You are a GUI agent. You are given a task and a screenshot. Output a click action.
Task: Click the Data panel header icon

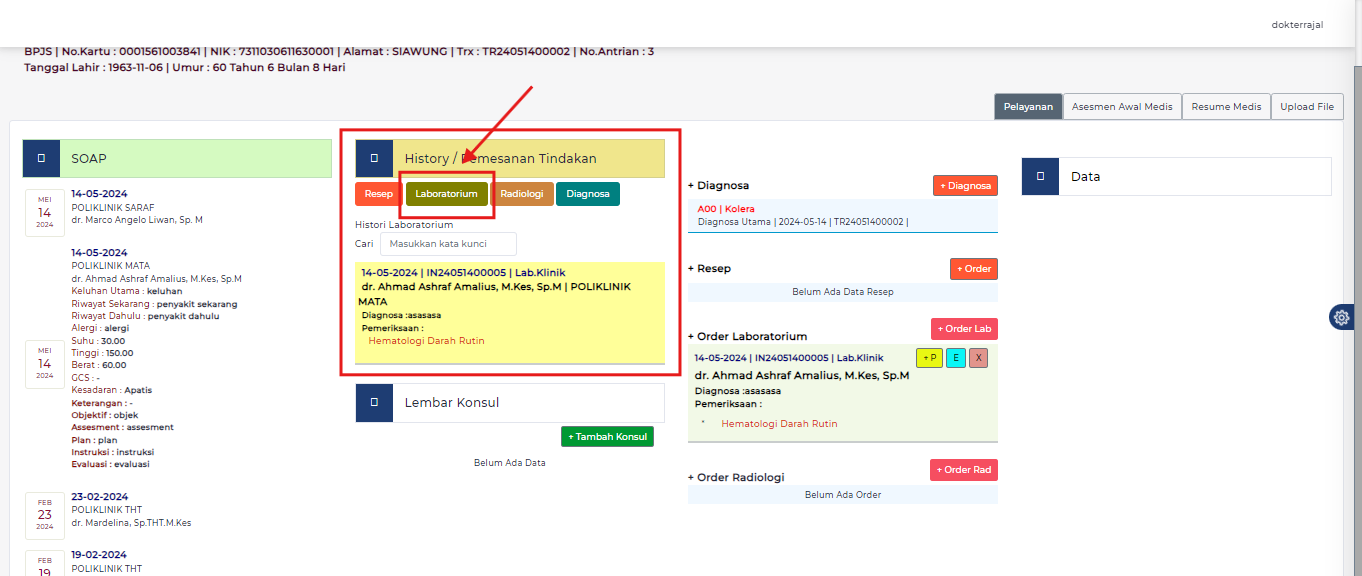click(x=1040, y=176)
